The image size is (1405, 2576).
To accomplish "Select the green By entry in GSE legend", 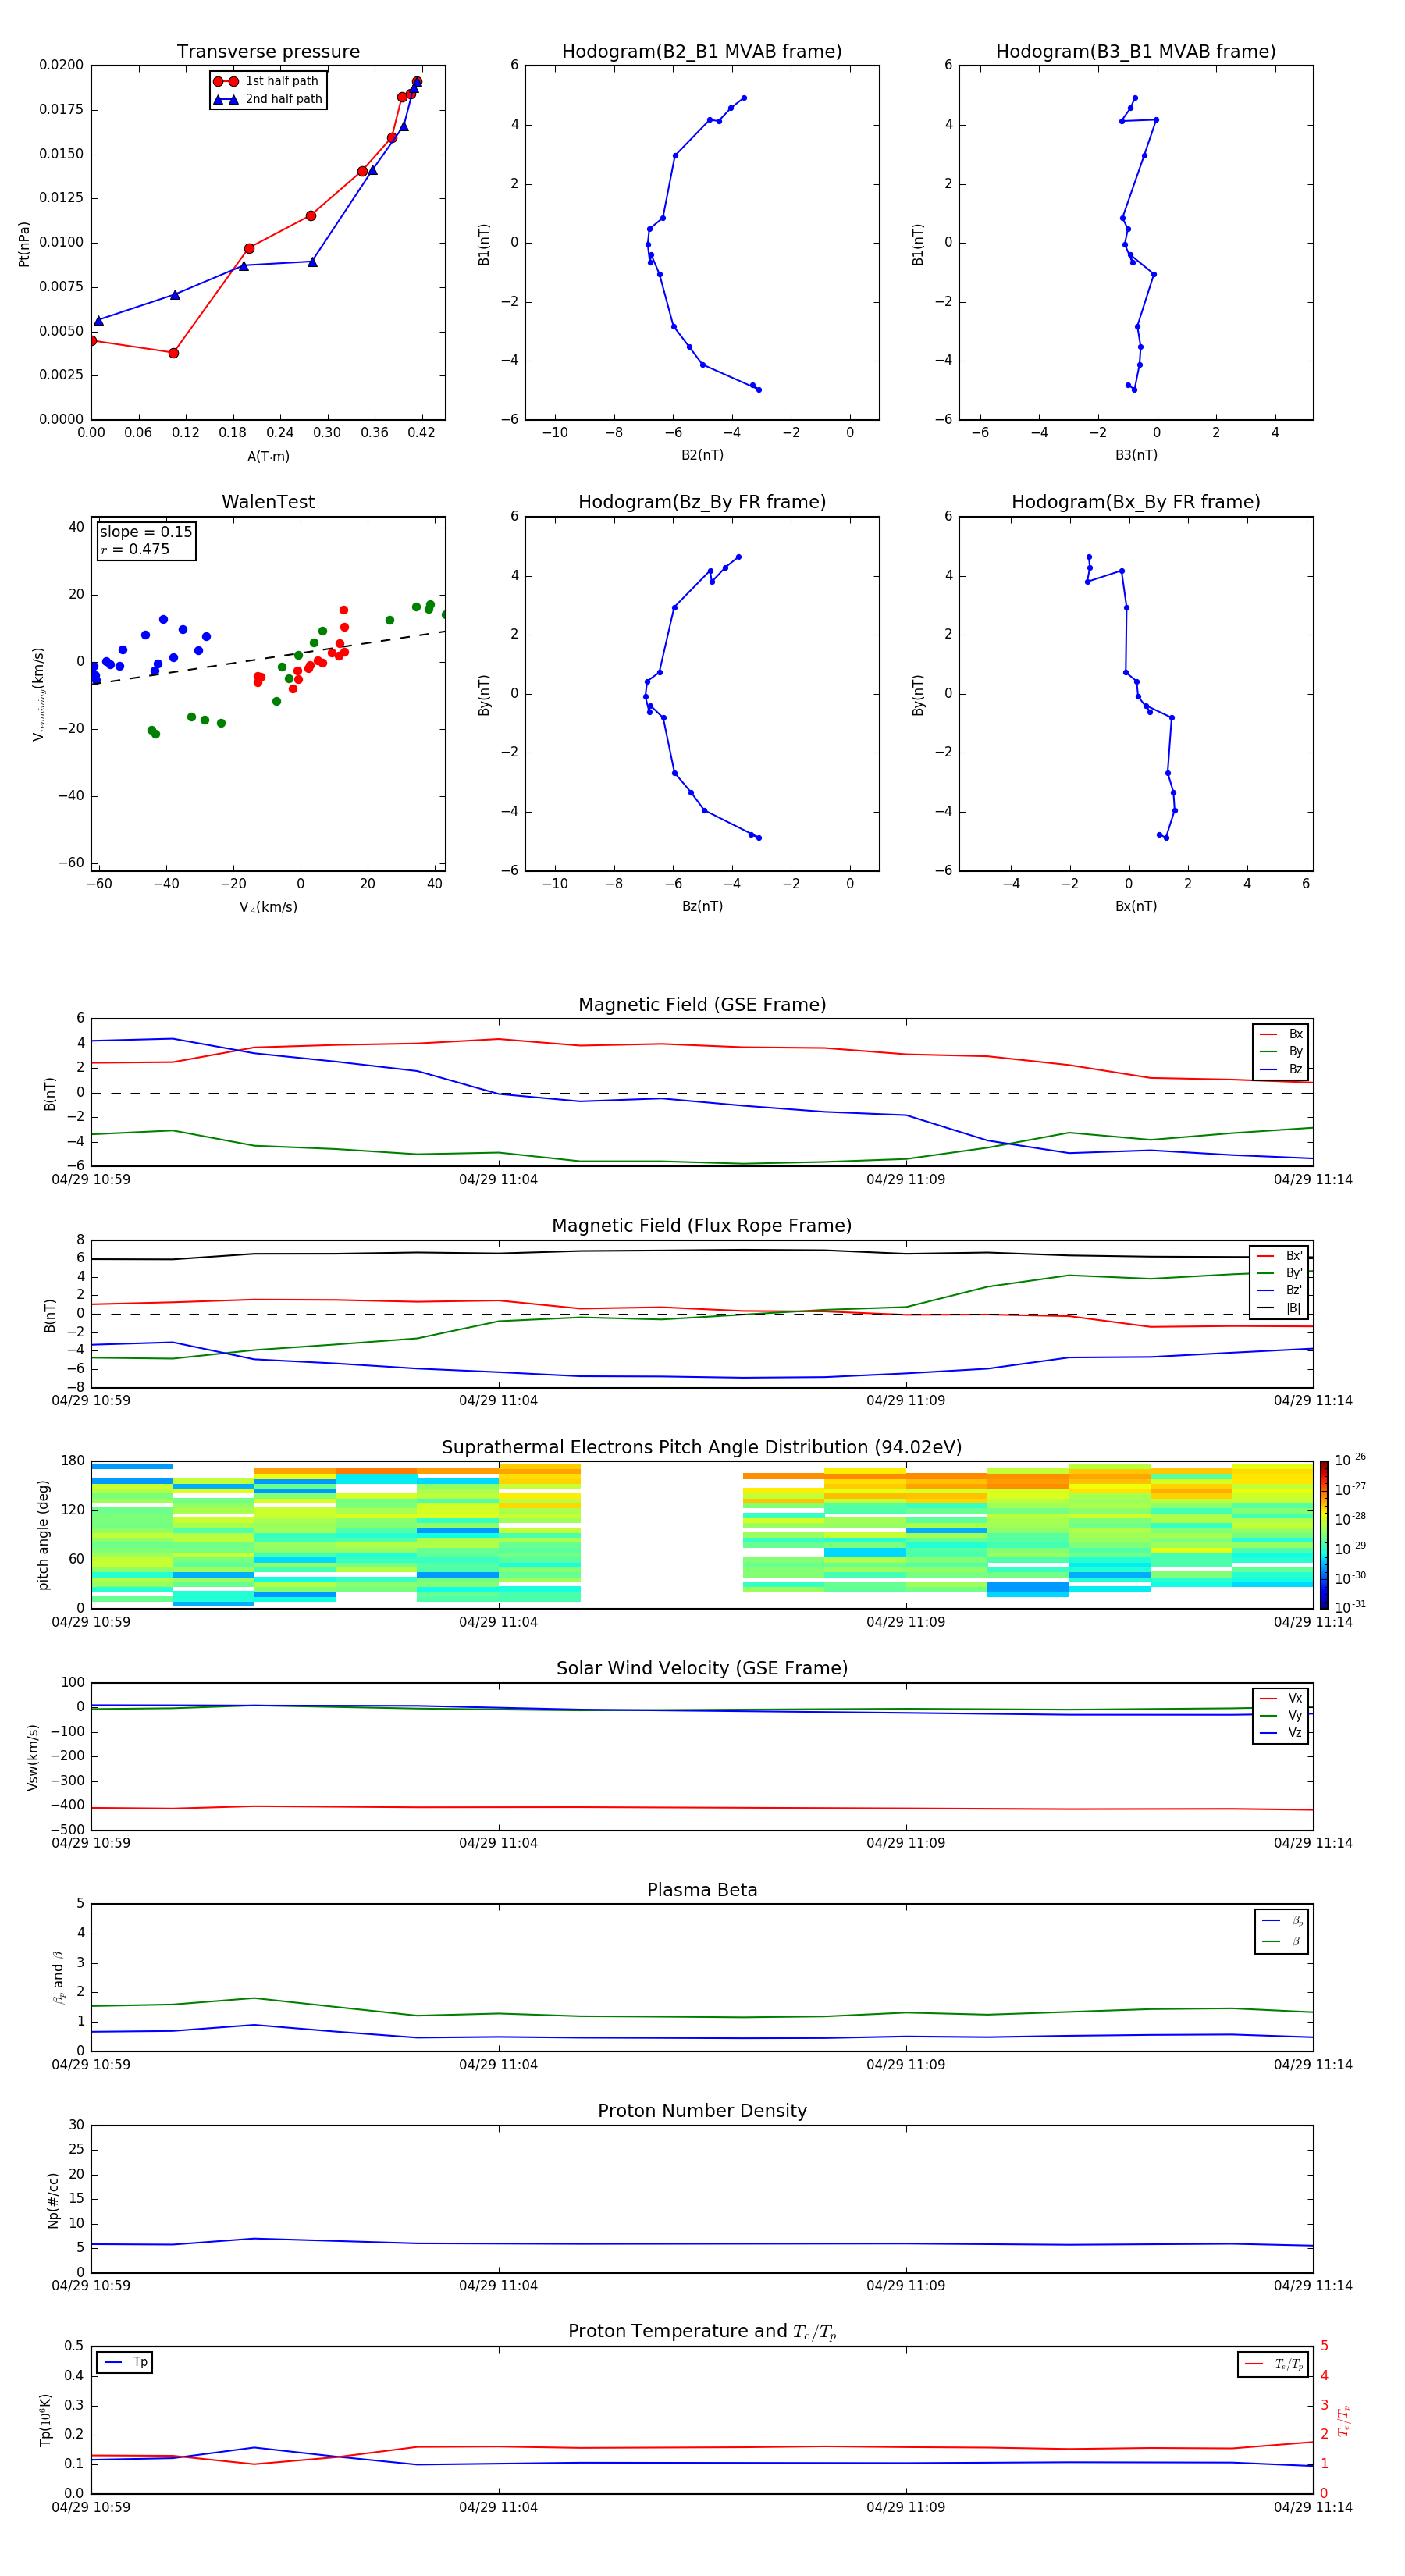I will pyautogui.click(x=1281, y=1051).
